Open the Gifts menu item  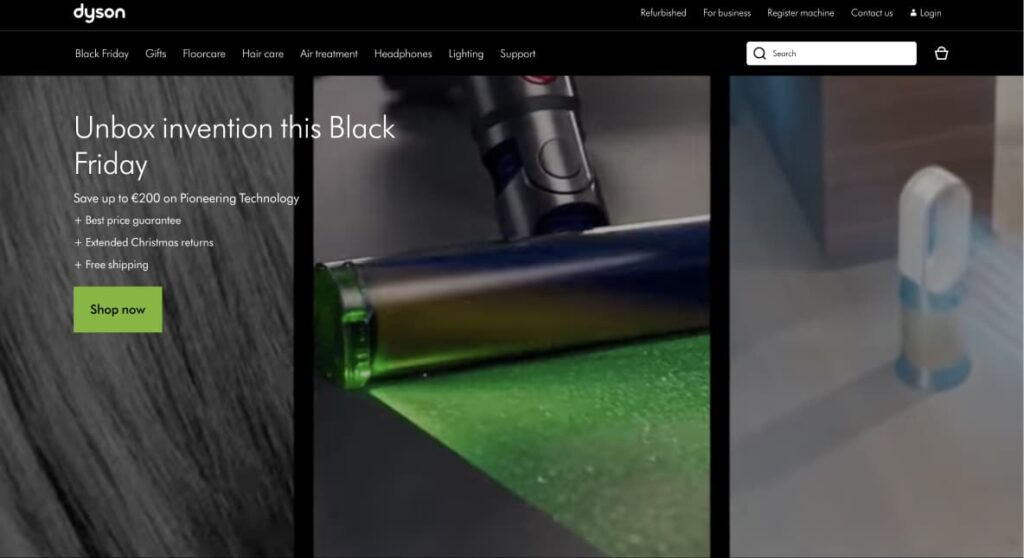pyautogui.click(x=156, y=54)
